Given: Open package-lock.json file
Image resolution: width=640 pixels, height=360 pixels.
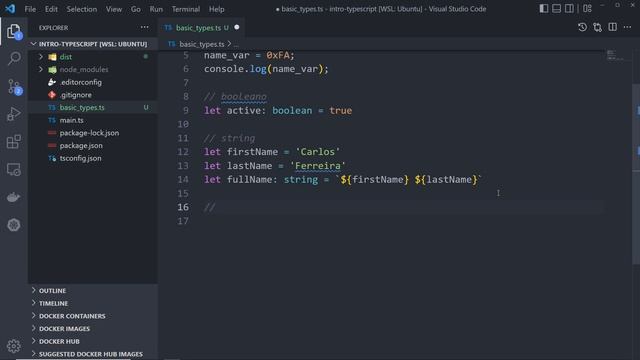Looking at the screenshot, I should pyautogui.click(x=92, y=133).
